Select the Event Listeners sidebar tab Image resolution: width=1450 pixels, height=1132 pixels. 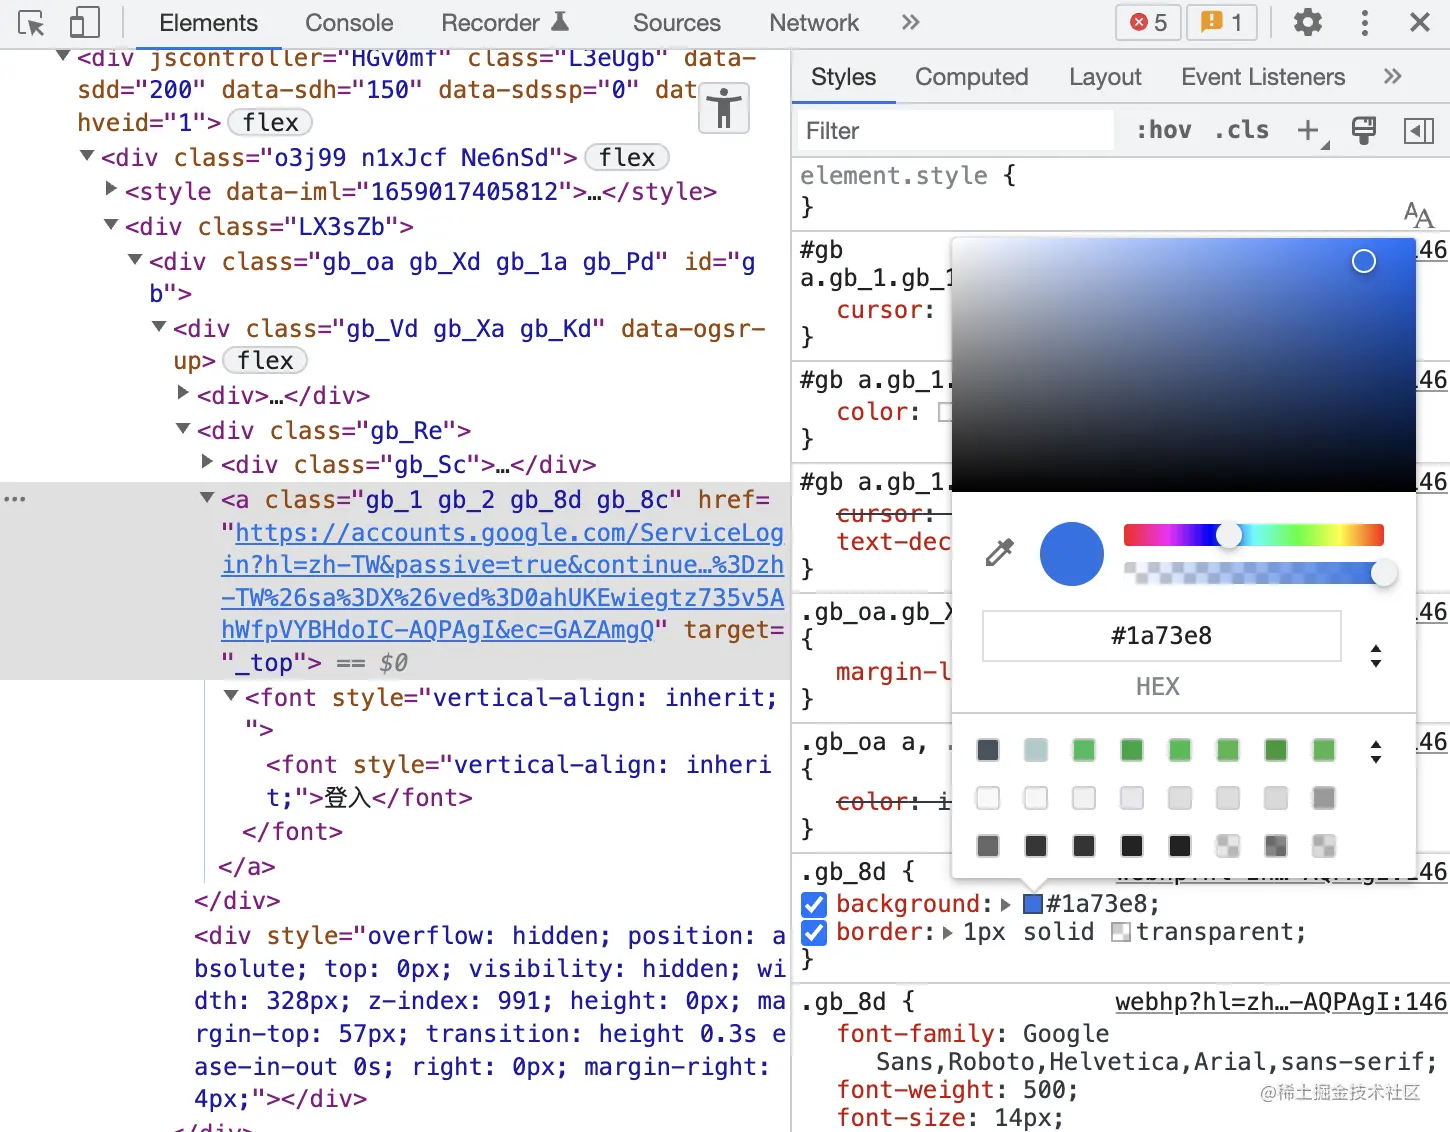pos(1263,77)
